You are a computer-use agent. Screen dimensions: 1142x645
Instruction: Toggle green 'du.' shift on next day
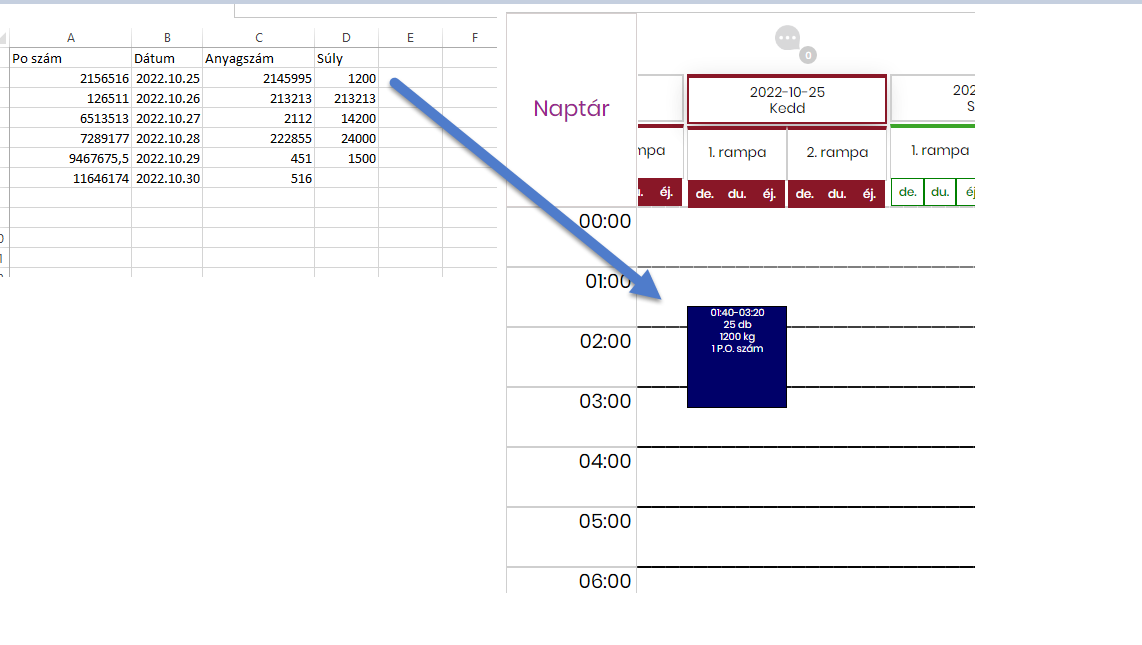pos(940,192)
